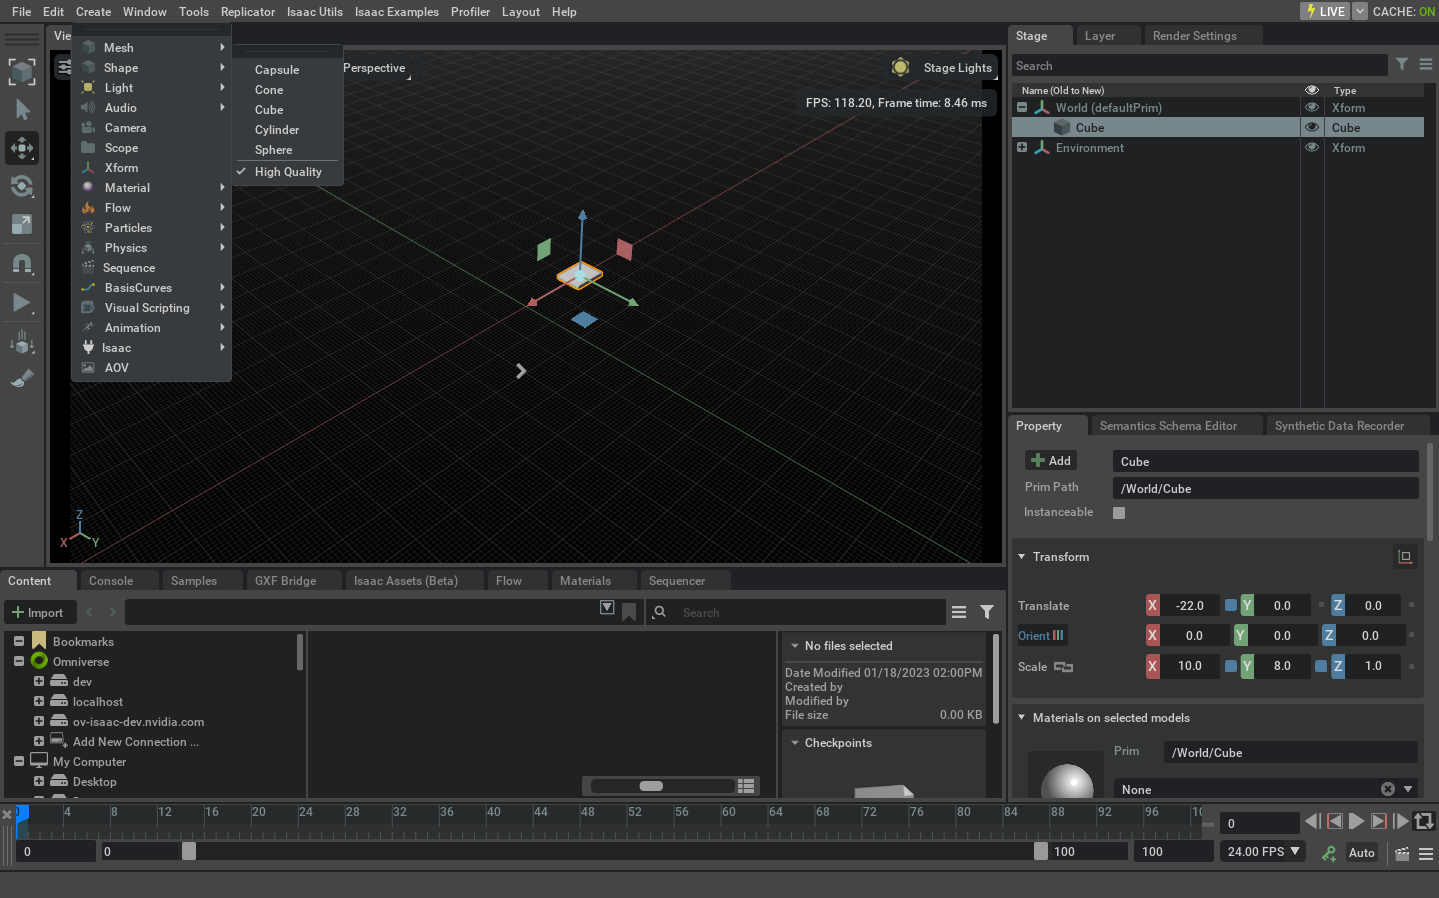This screenshot has height=898, width=1439.
Task: Toggle visibility of Cube prim
Action: point(1312,127)
